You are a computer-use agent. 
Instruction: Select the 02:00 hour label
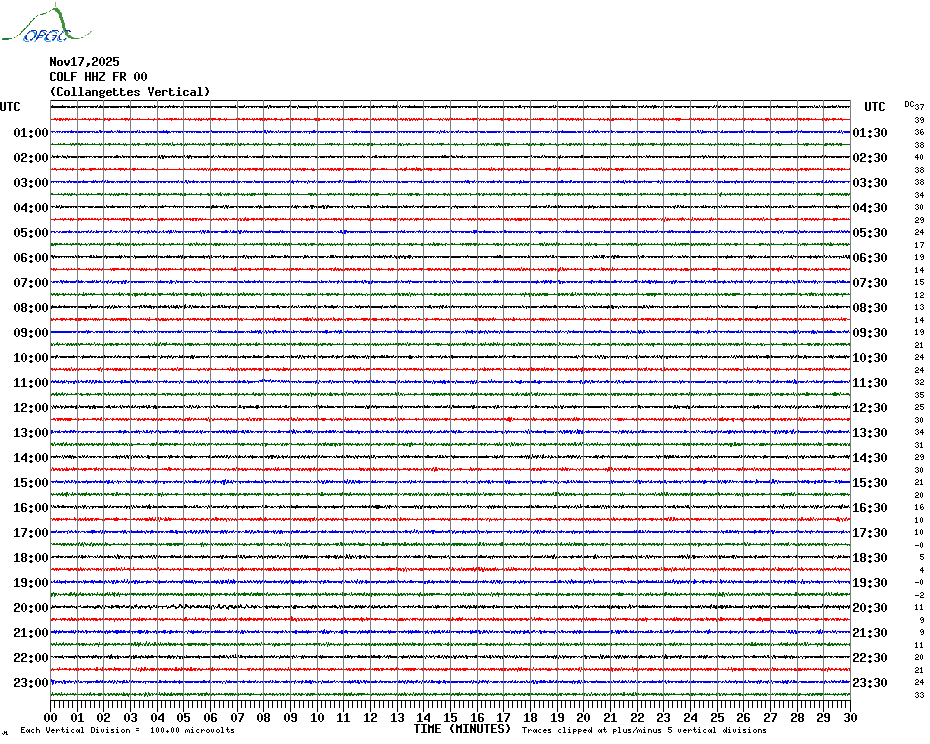(31, 157)
